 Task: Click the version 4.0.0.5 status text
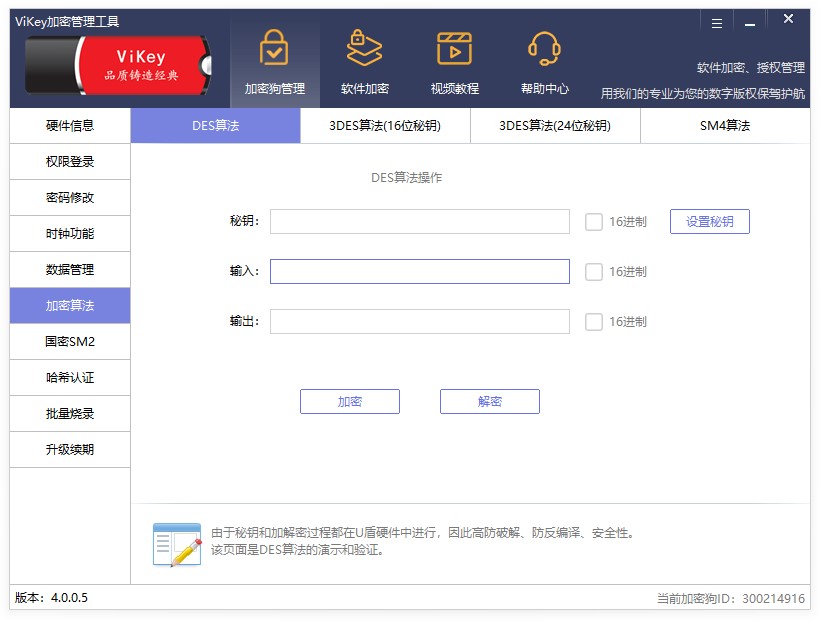(x=51, y=598)
